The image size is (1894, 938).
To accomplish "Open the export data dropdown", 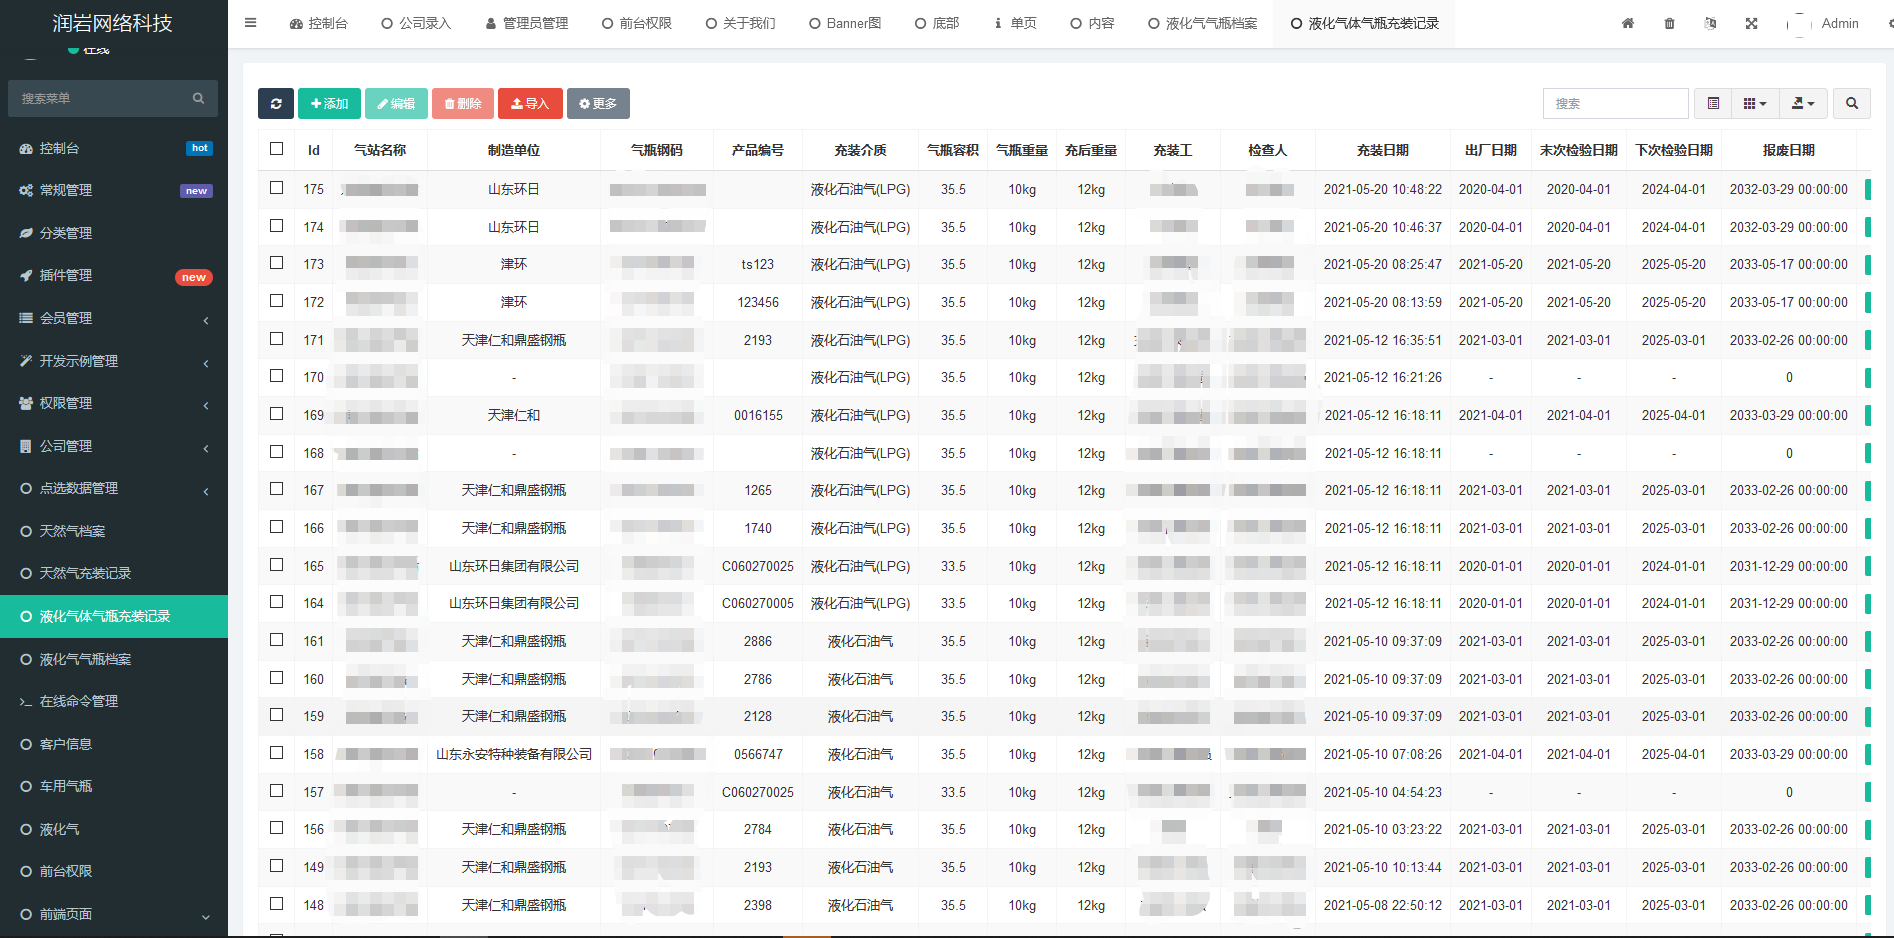I will tap(1803, 104).
